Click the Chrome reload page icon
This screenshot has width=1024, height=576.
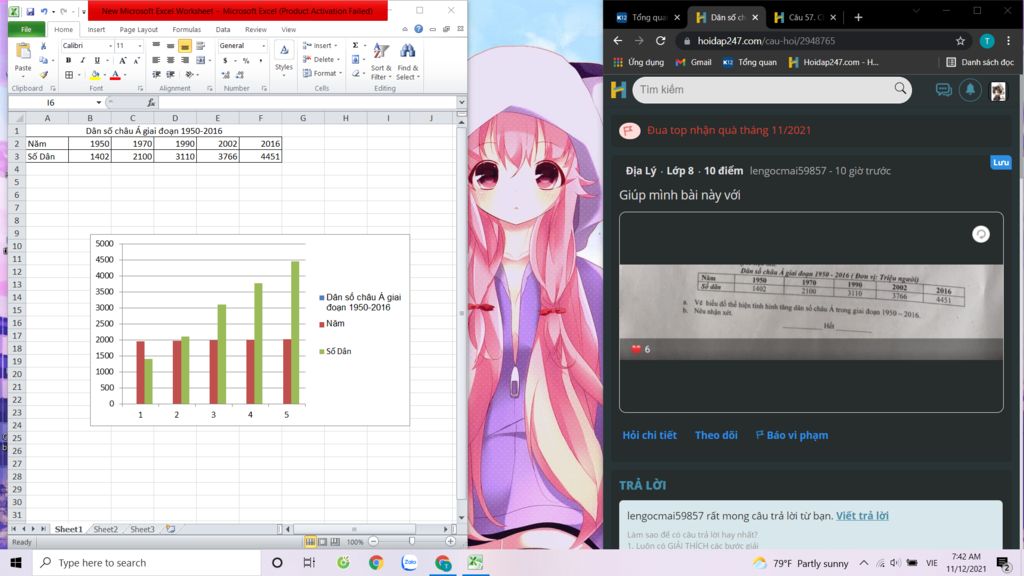coord(660,40)
